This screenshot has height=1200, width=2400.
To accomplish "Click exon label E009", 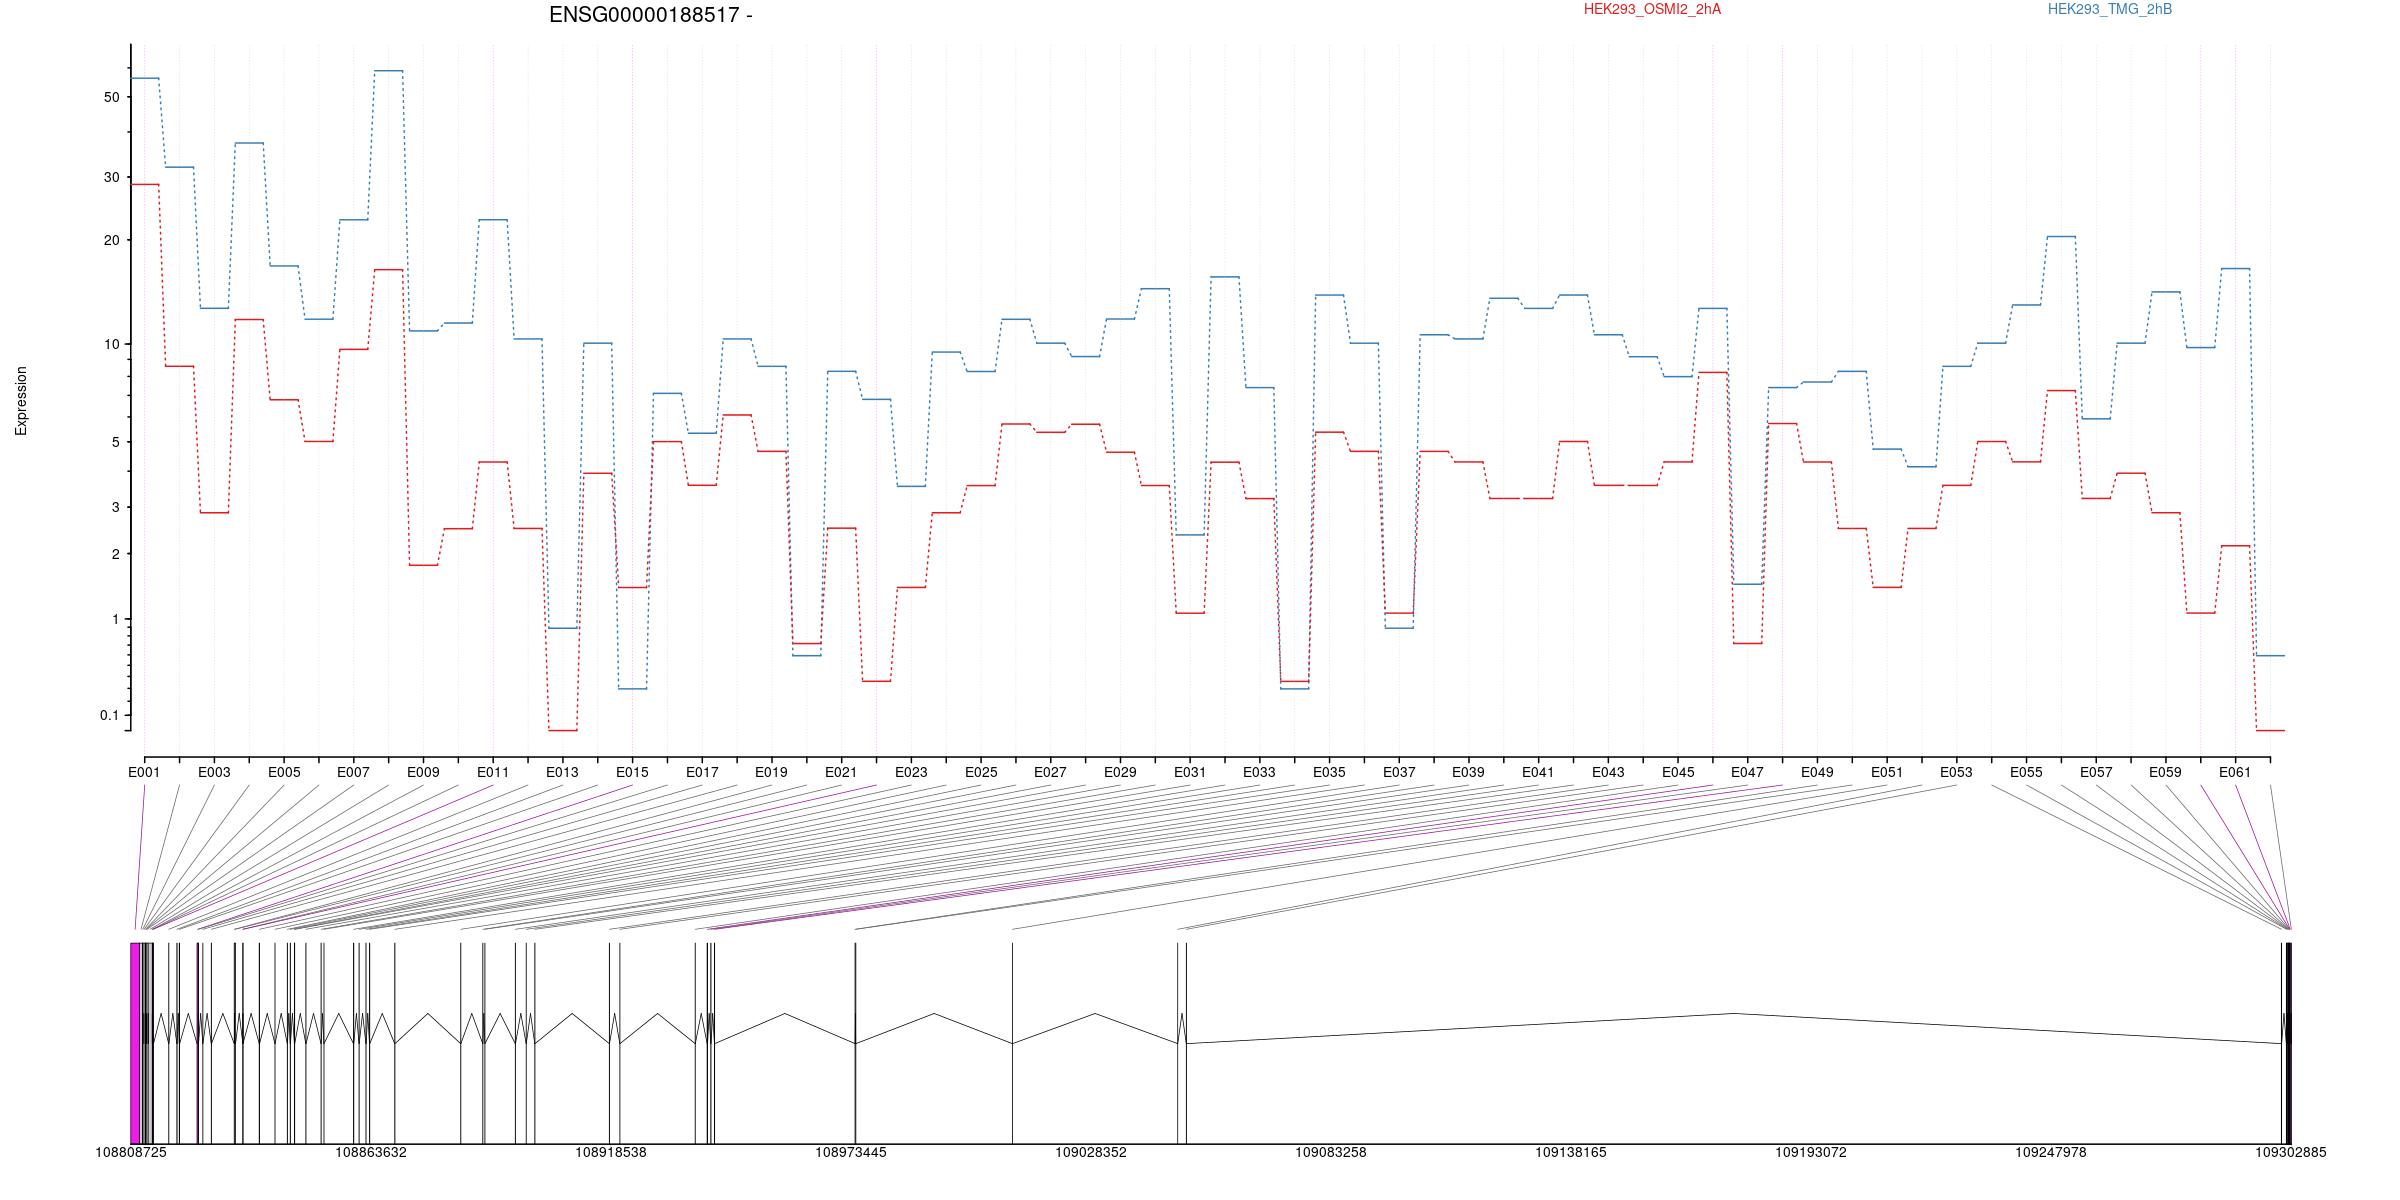I will [423, 772].
